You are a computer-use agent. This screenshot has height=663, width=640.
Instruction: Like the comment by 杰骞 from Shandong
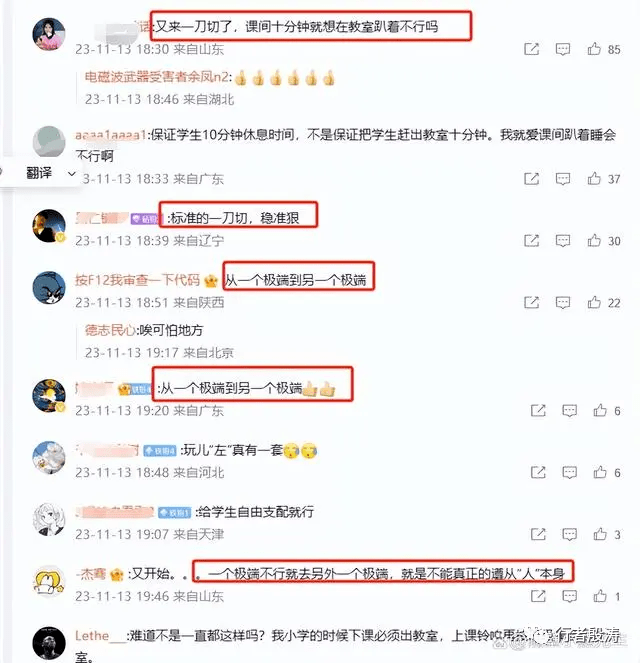tap(600, 596)
